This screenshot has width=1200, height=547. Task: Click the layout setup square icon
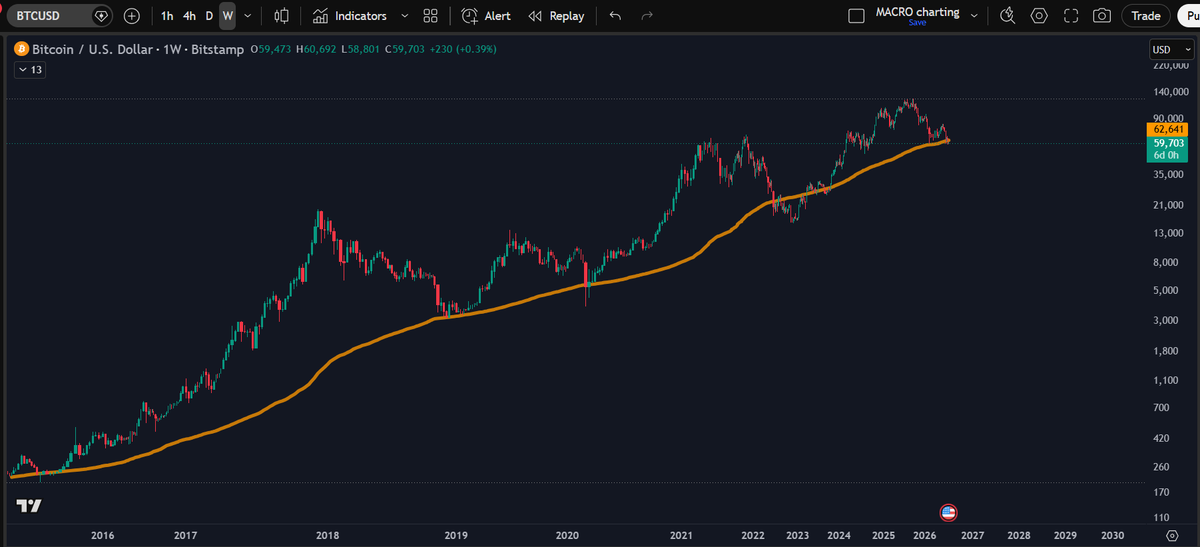pyautogui.click(x=855, y=16)
